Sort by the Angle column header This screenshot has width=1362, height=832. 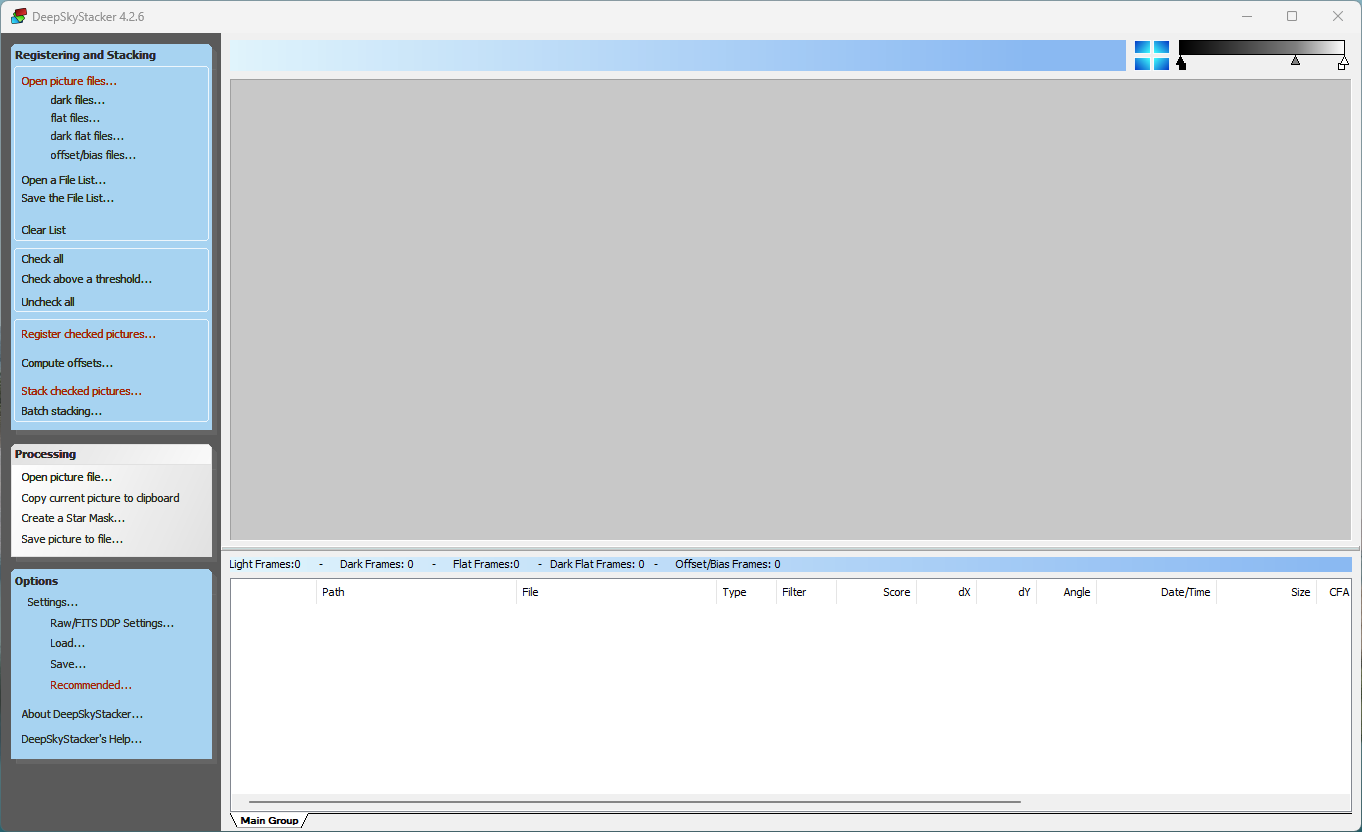click(x=1067, y=592)
